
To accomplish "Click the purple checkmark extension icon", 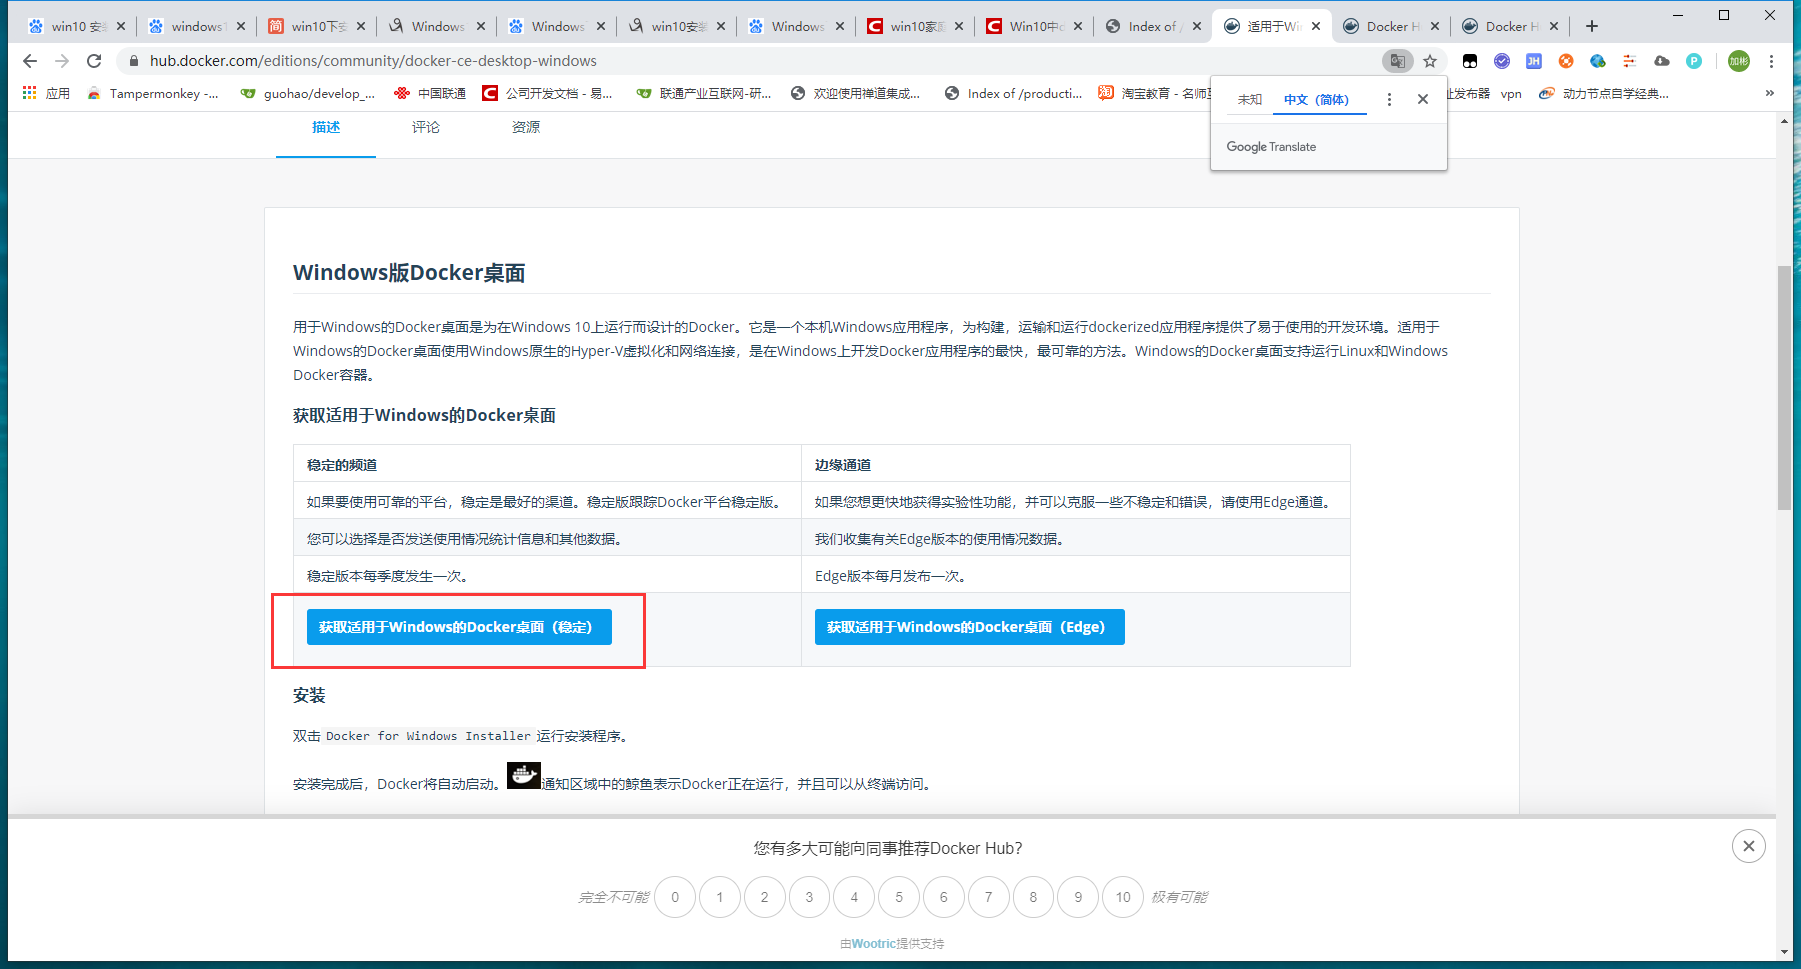I will [x=1502, y=61].
